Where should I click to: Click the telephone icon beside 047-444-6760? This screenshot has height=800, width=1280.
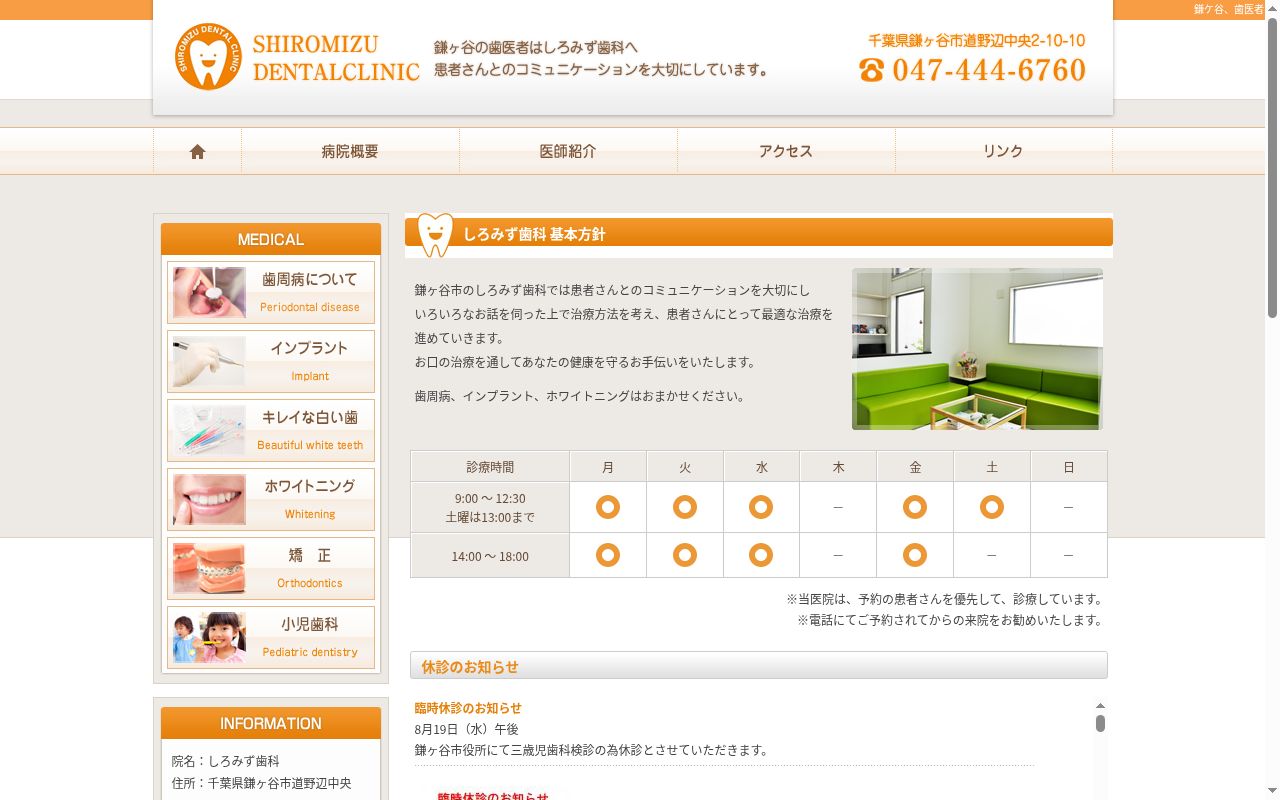[872, 70]
